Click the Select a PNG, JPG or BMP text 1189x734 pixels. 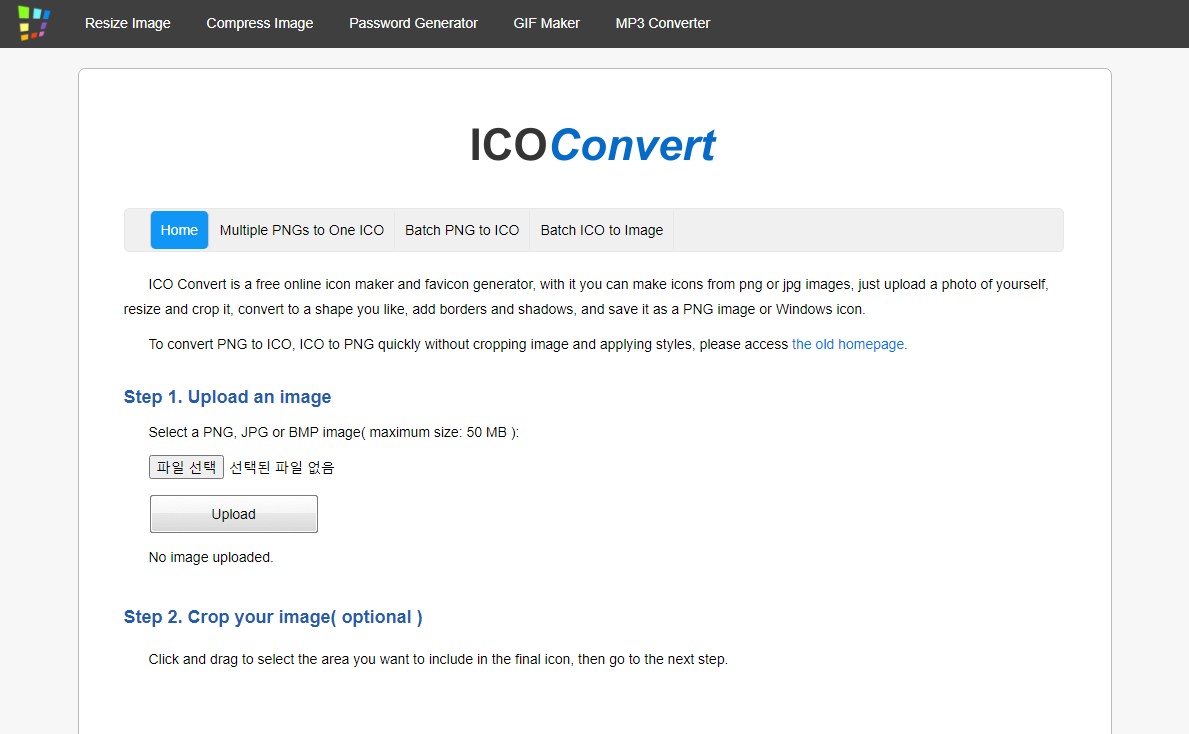[x=334, y=432]
